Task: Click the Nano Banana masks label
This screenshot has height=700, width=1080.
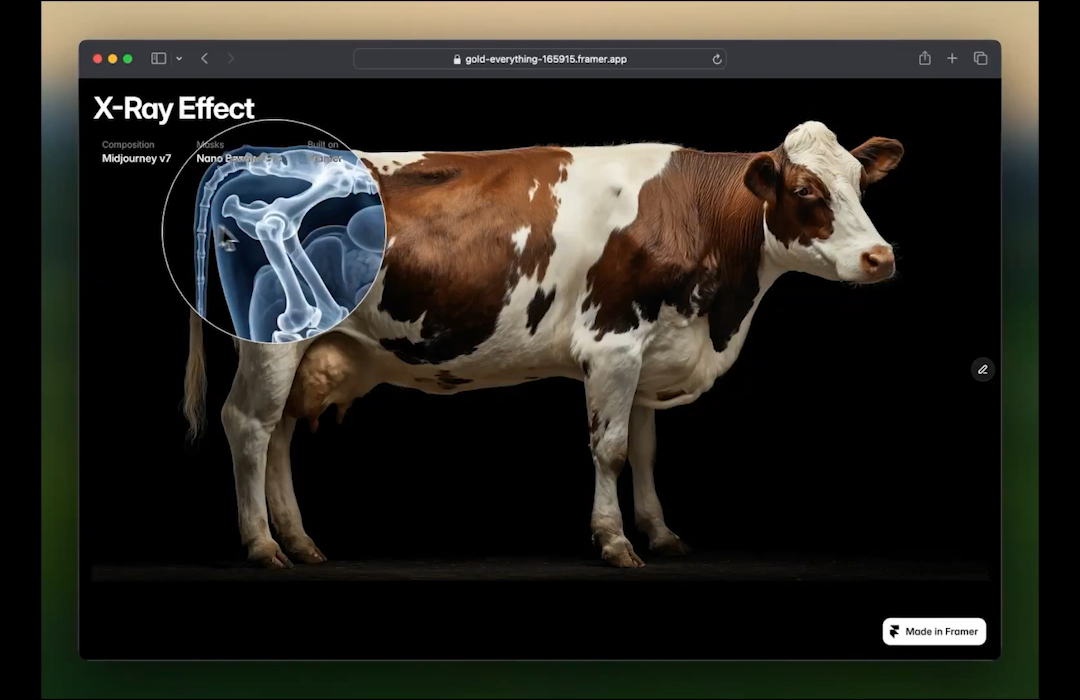Action: 232,158
